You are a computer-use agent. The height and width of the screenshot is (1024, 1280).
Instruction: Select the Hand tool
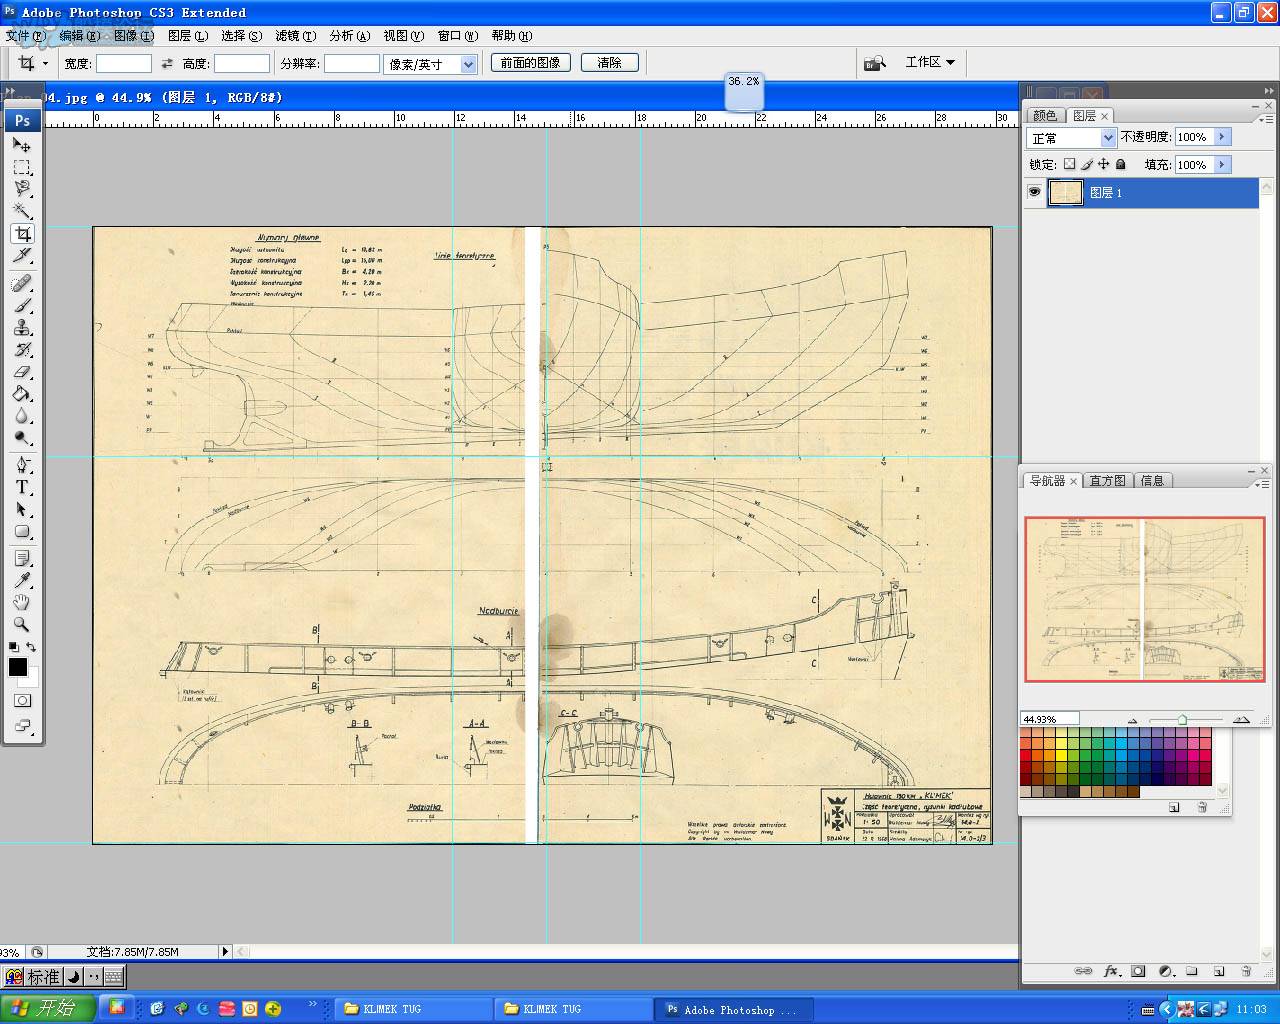22,602
